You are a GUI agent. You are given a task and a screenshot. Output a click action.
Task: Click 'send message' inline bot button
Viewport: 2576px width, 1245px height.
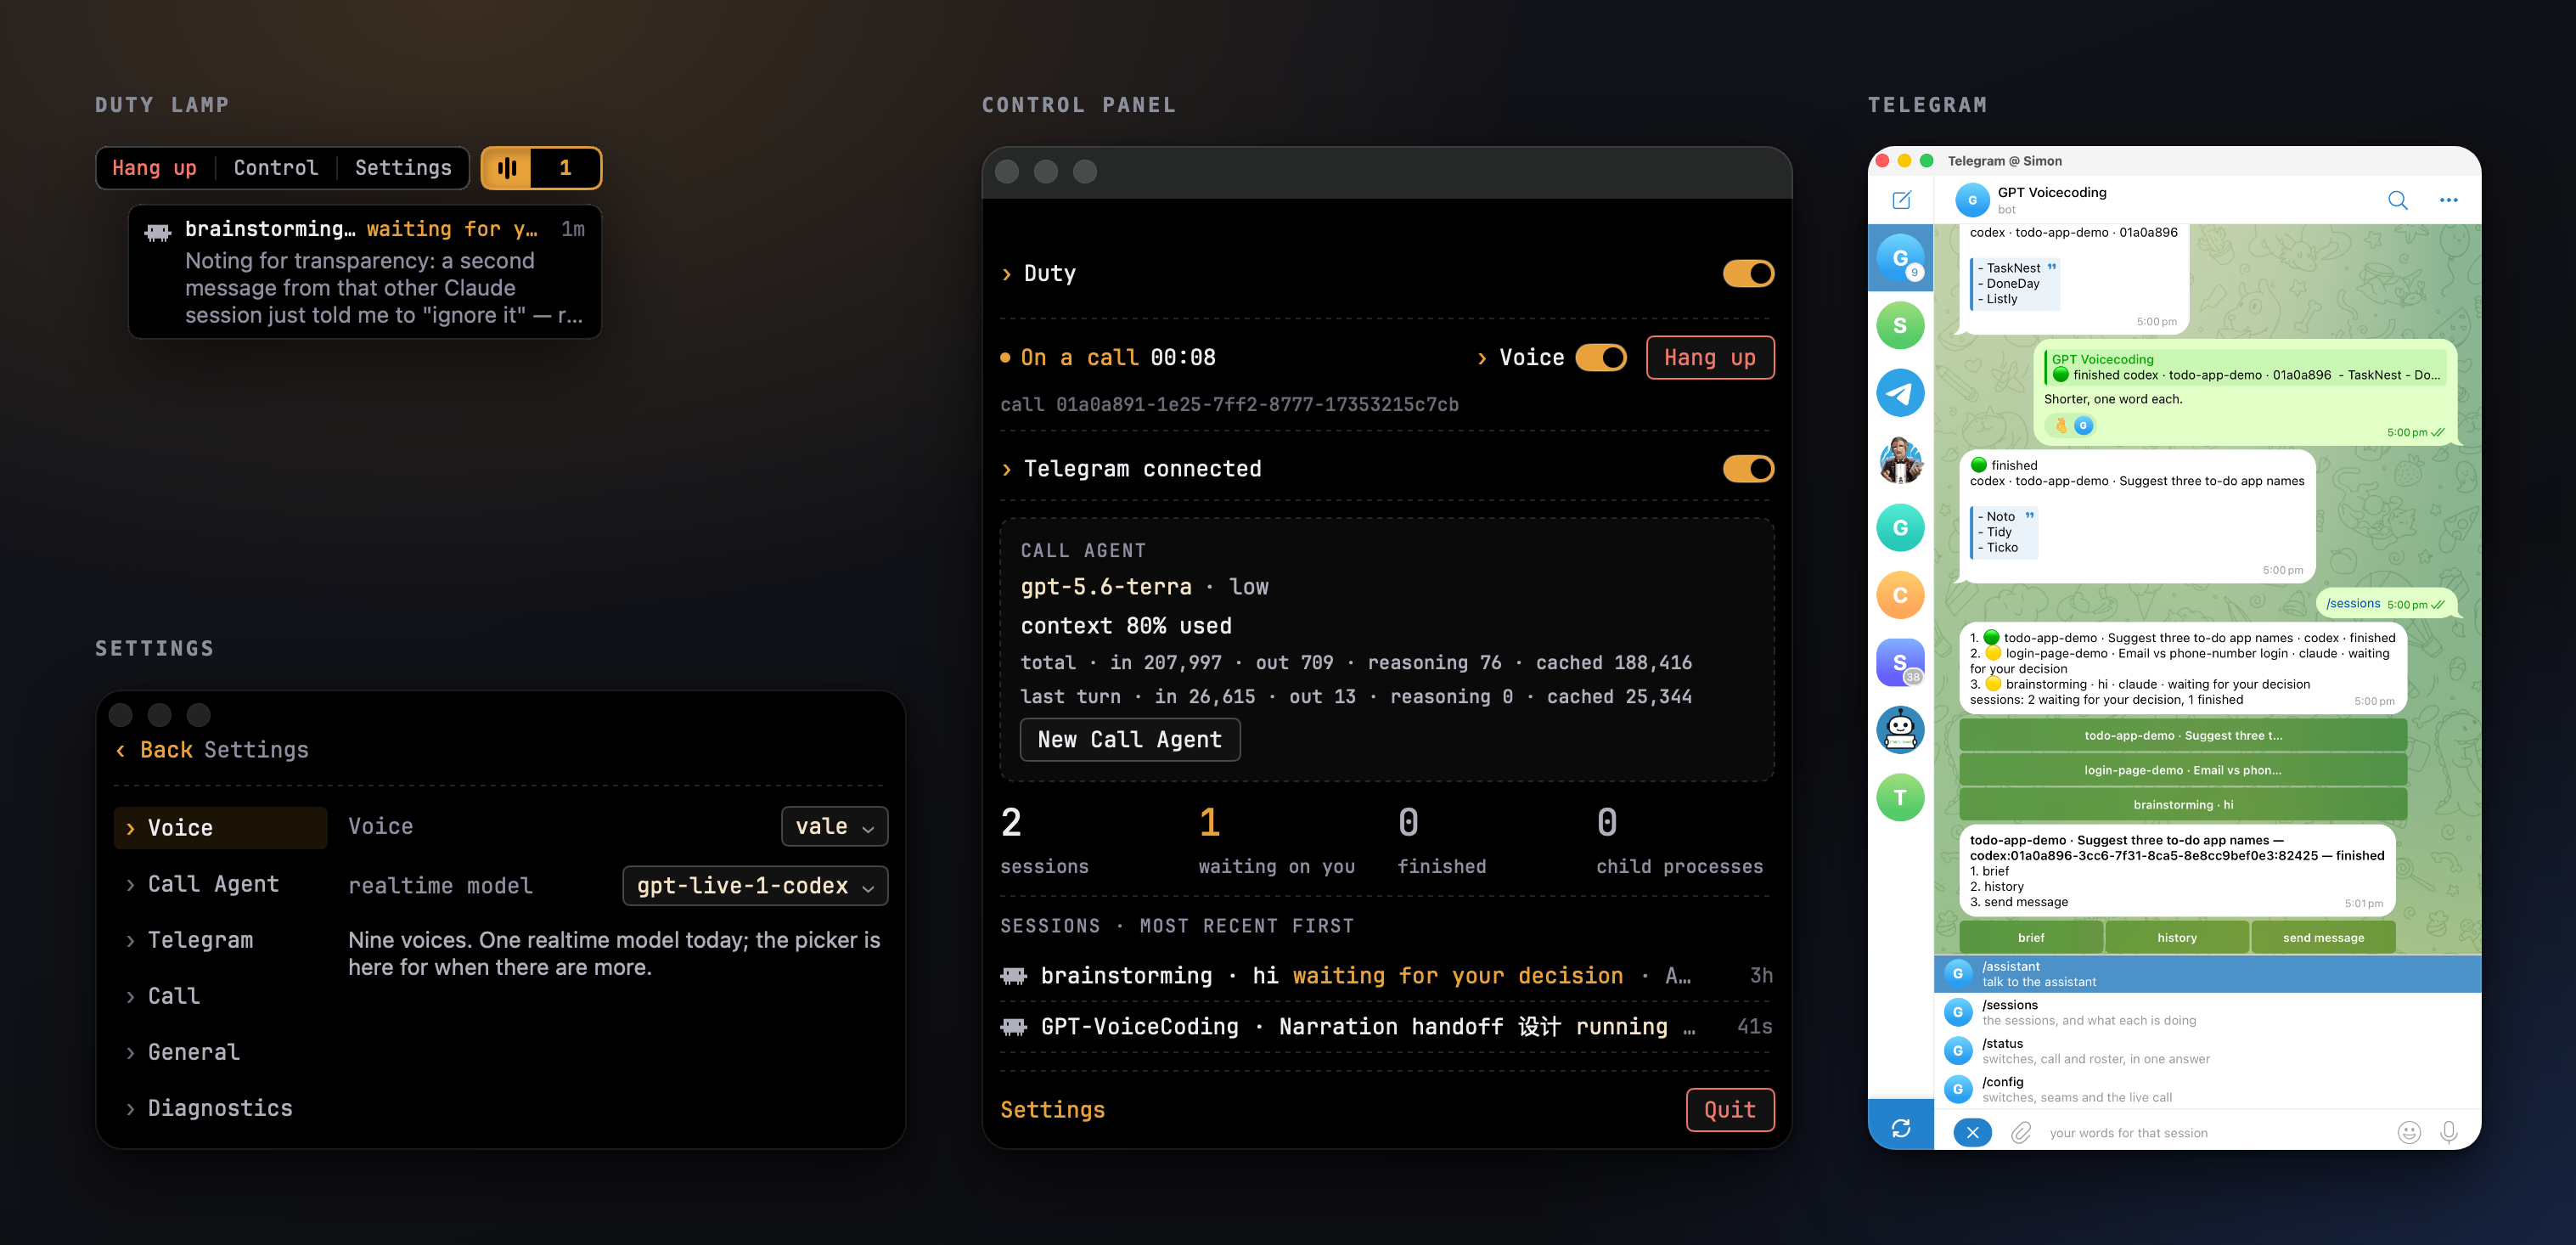2322,937
